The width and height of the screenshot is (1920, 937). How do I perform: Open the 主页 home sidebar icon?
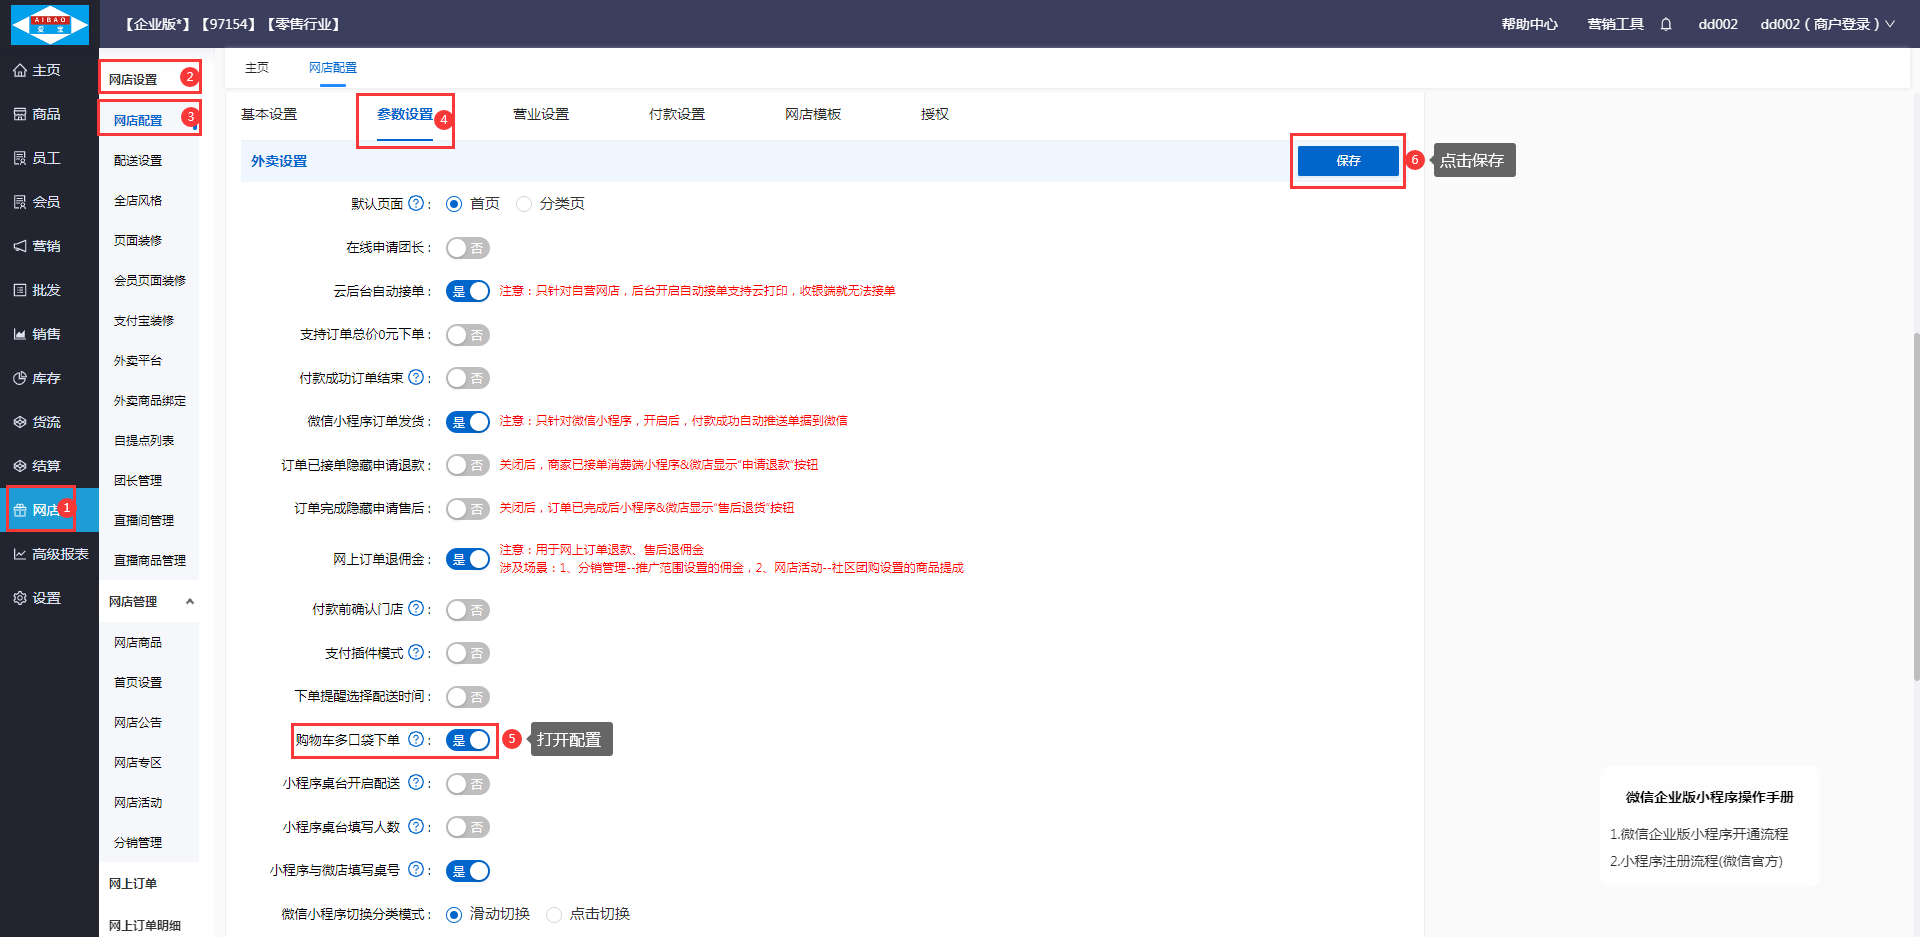(37, 70)
